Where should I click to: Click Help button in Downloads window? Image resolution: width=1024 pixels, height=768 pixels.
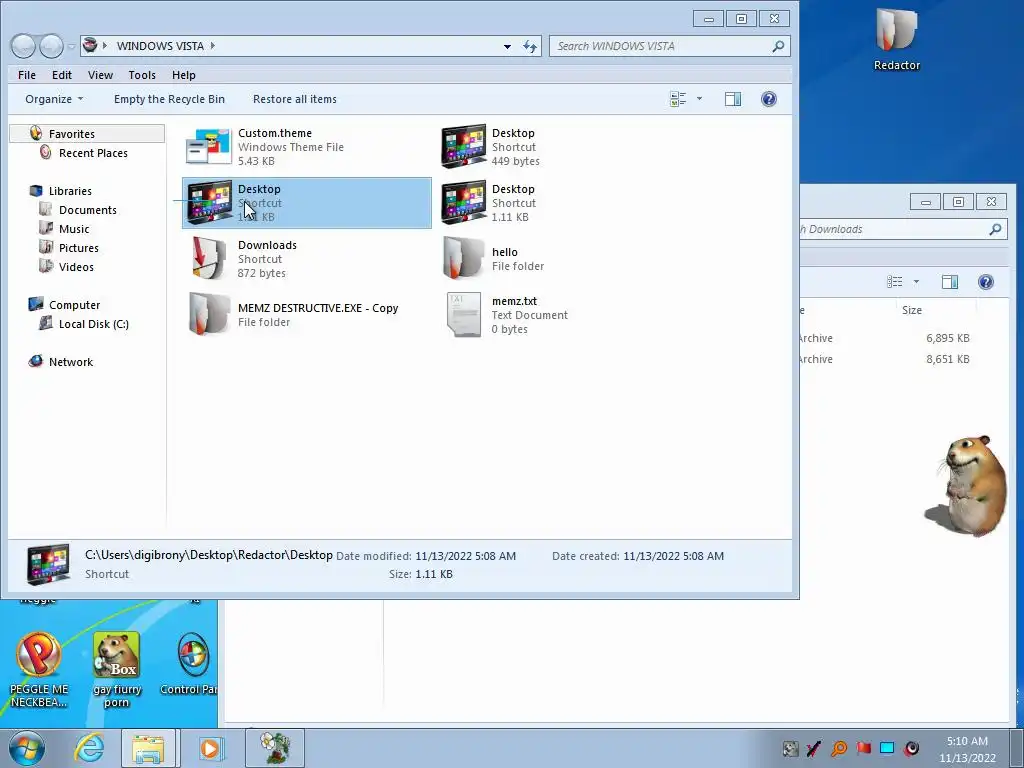tap(985, 282)
